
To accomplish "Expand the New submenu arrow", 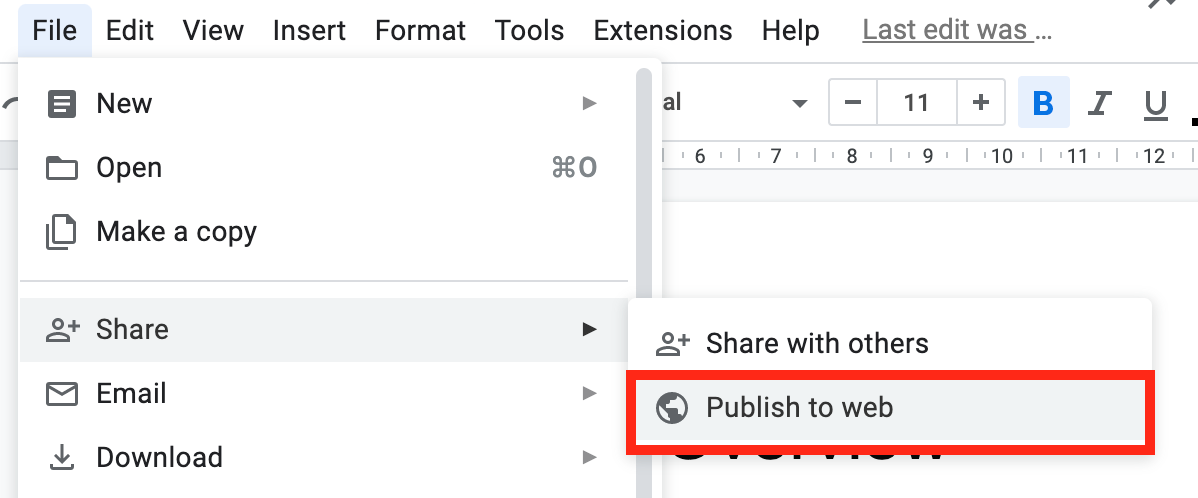I will [590, 104].
